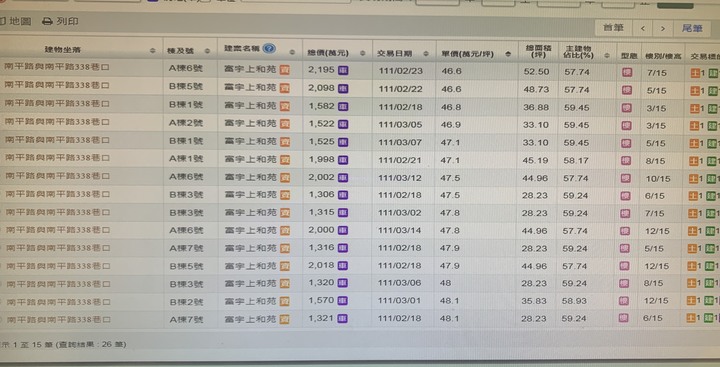Sort by 主建物佔比(%) column arrows

607,56
